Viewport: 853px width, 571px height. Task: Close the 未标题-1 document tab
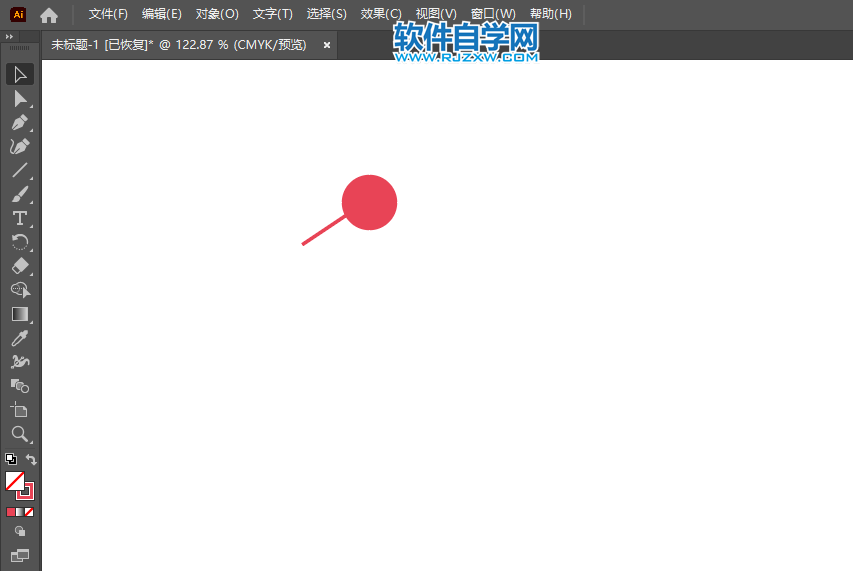tap(327, 45)
